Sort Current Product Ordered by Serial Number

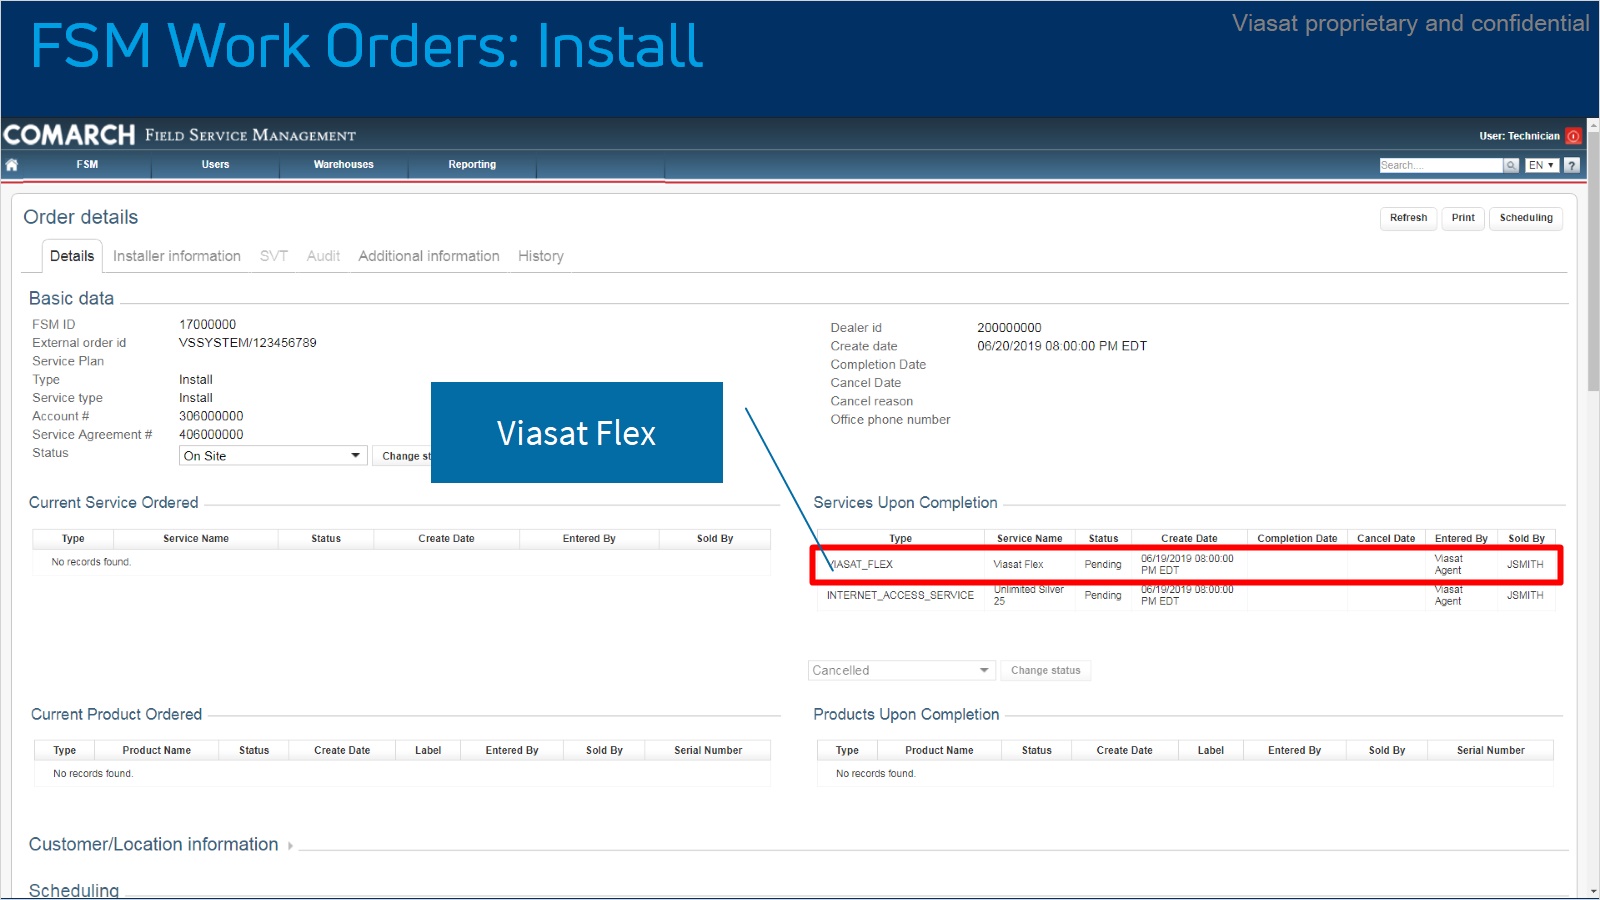coord(708,751)
